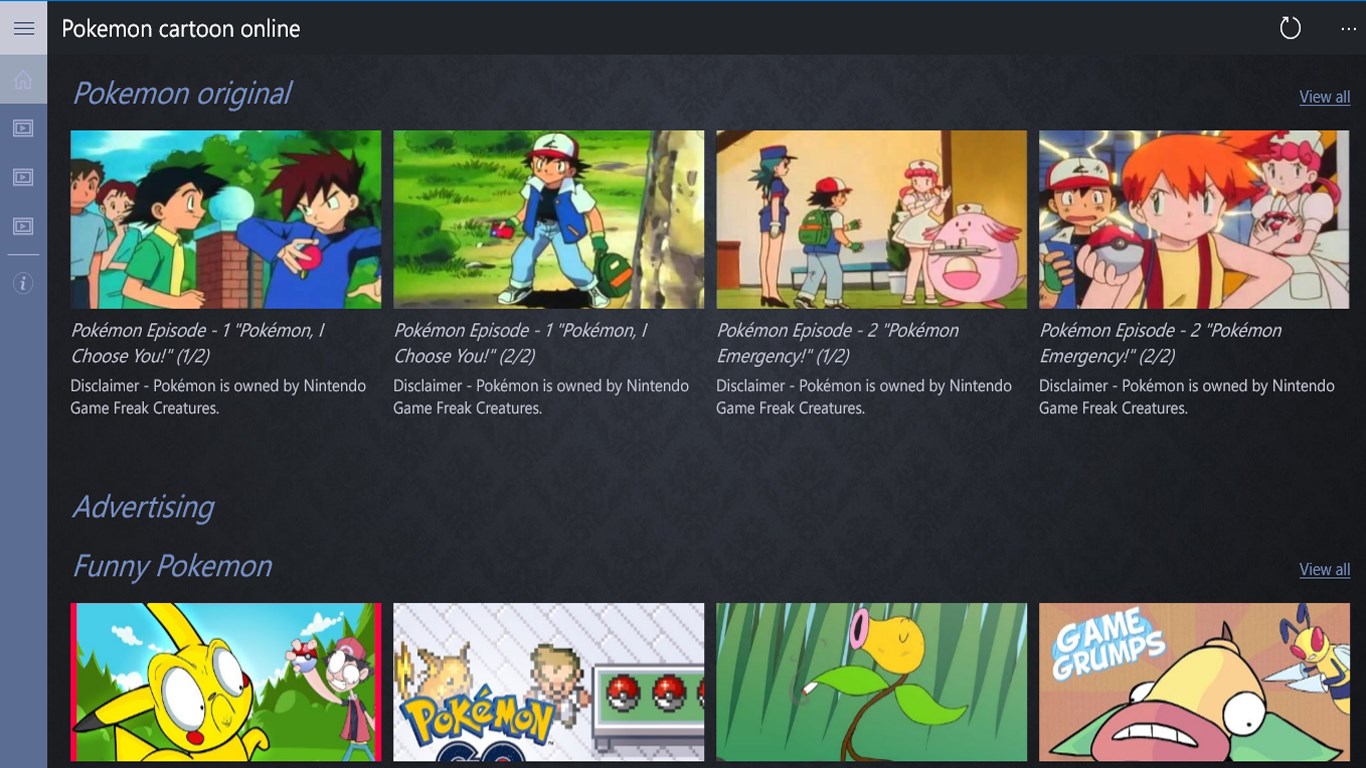Image resolution: width=1366 pixels, height=768 pixels.
Task: Open the Game Grumps video thumbnail
Action: [1193, 681]
